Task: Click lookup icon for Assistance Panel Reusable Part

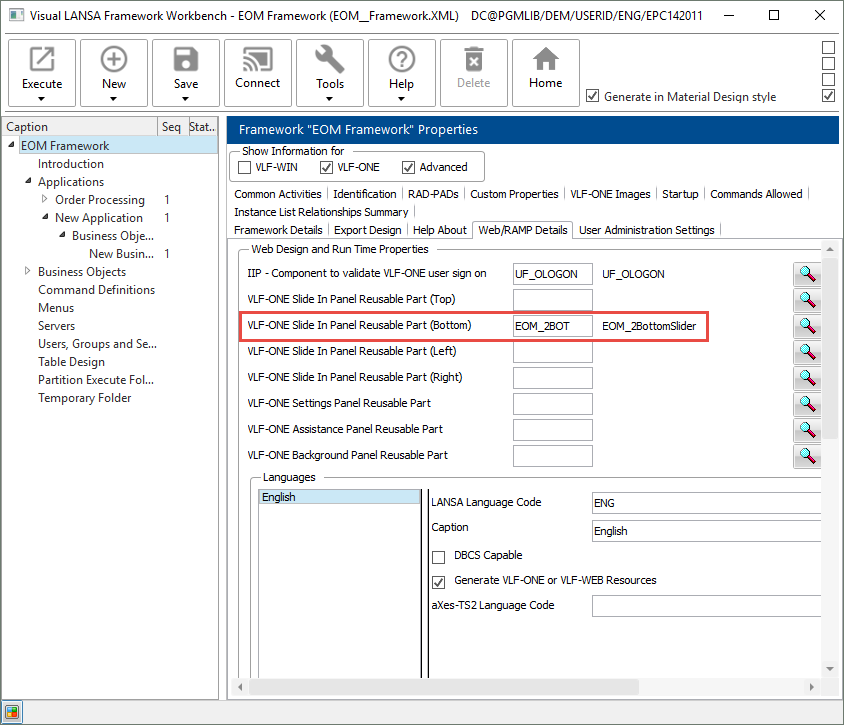Action: click(807, 430)
